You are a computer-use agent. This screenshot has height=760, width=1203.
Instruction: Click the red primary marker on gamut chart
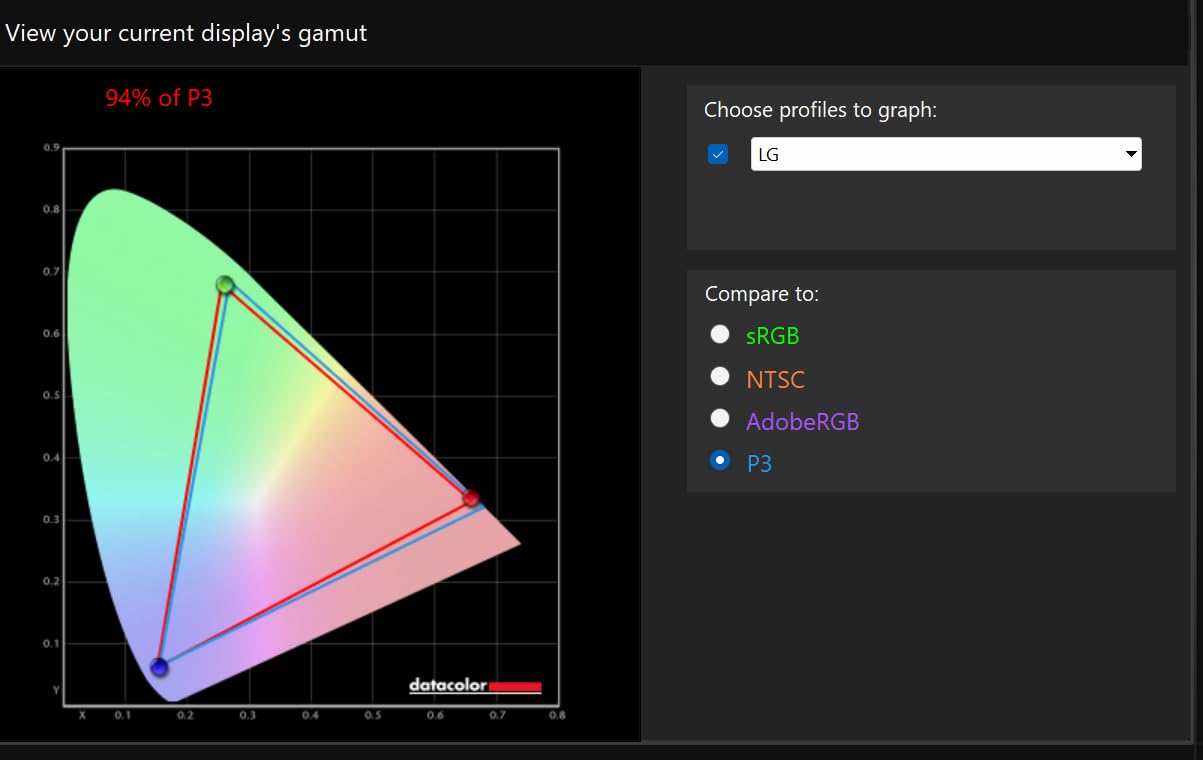click(471, 498)
